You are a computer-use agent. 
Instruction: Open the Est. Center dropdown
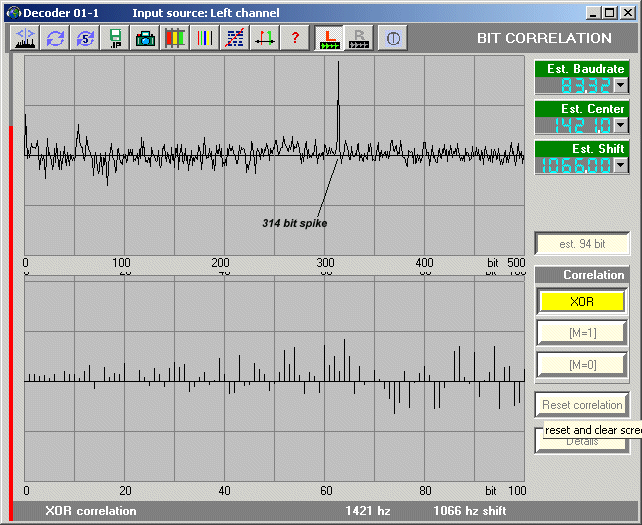[620, 125]
